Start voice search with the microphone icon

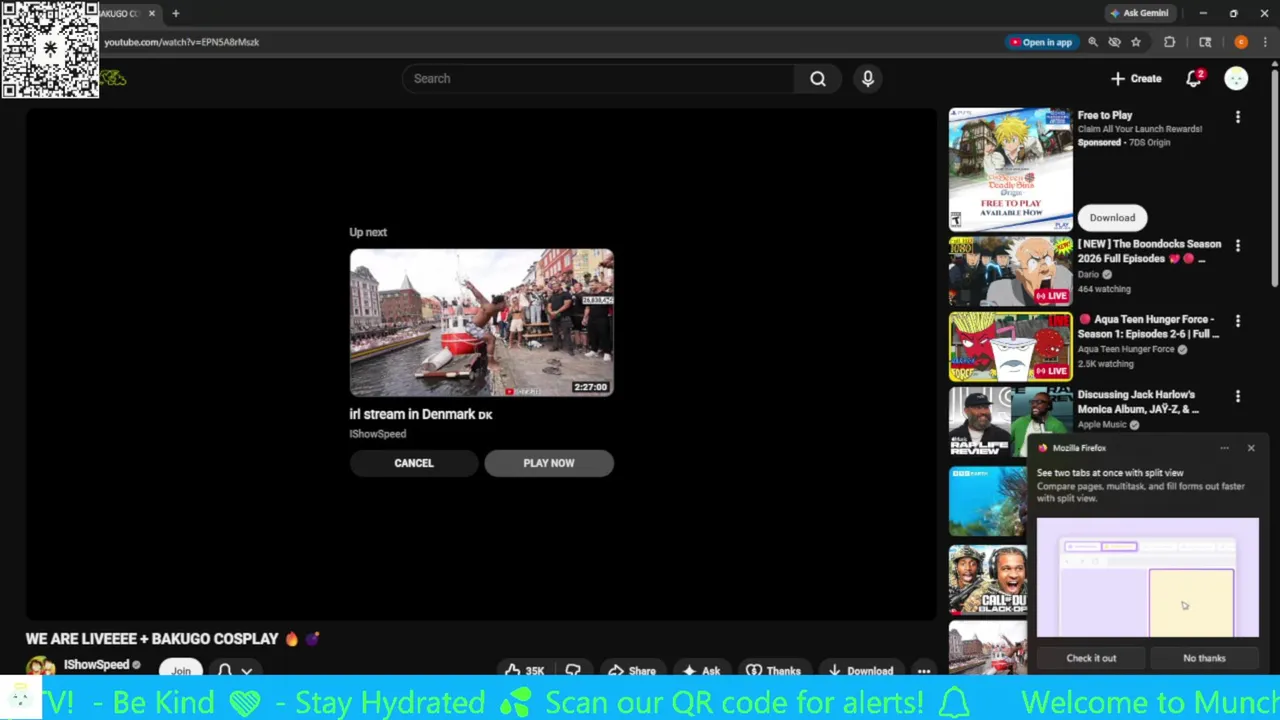click(x=868, y=79)
